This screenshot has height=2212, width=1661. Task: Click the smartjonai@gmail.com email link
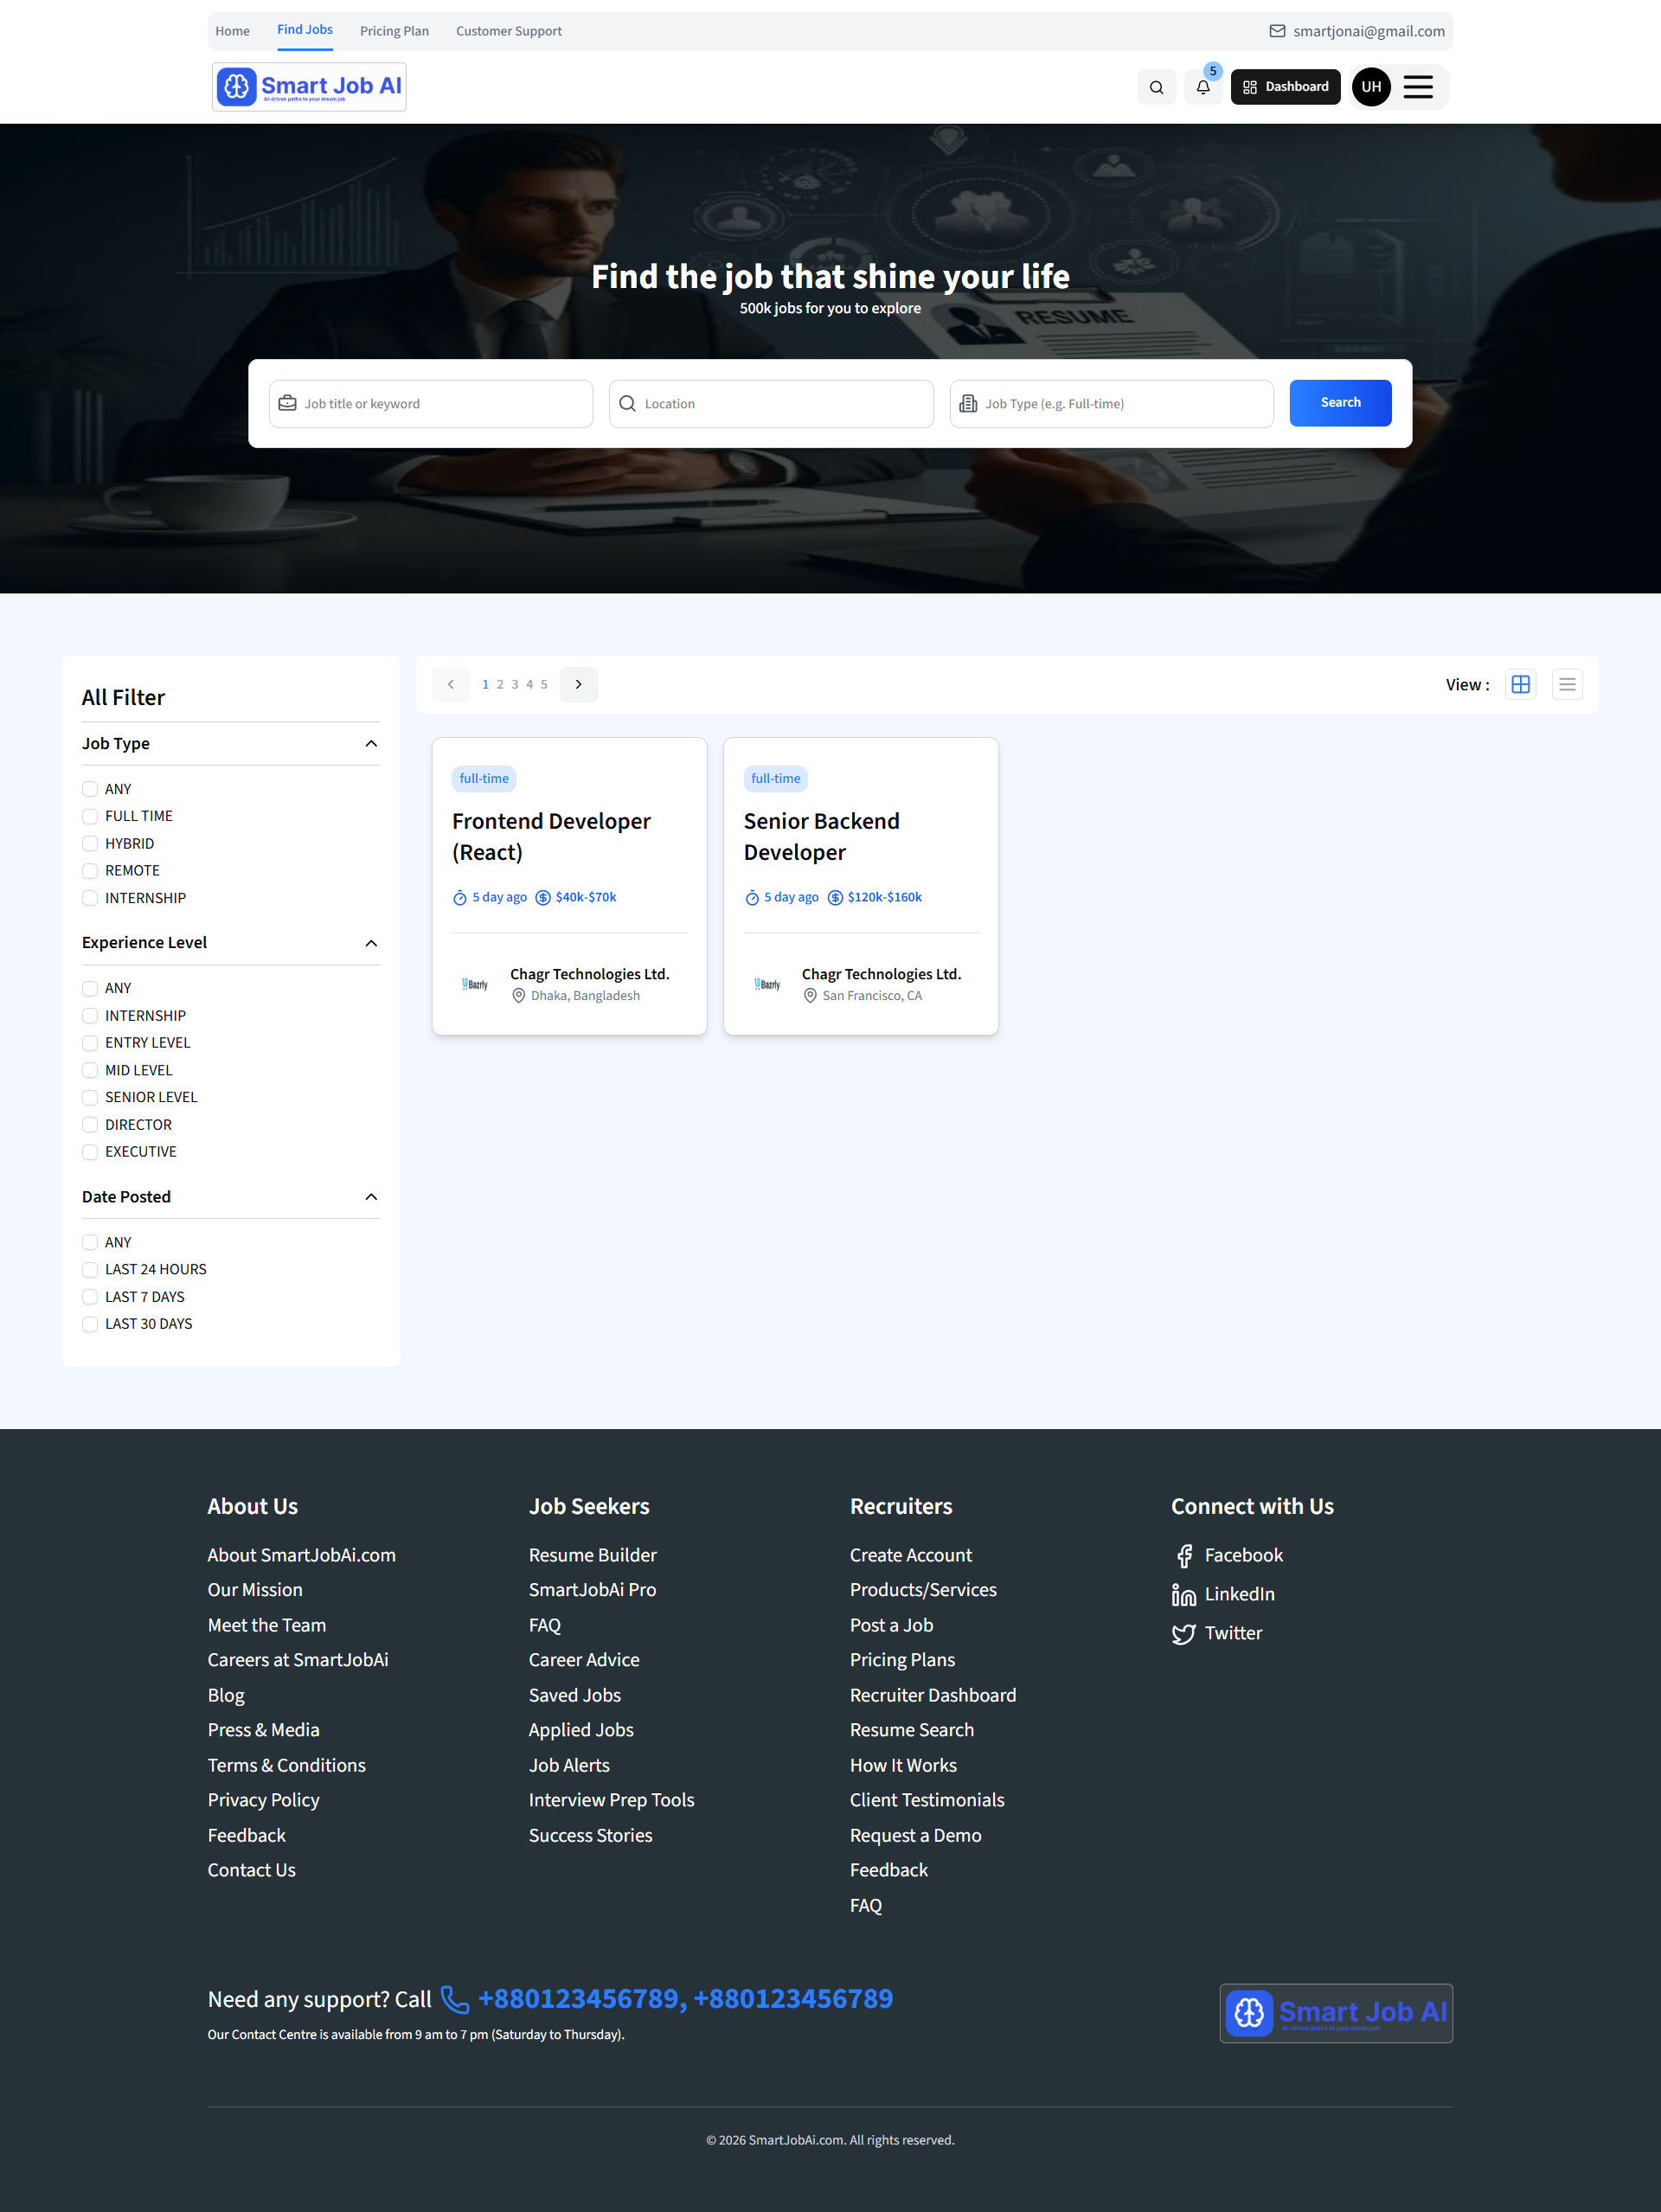click(1368, 31)
